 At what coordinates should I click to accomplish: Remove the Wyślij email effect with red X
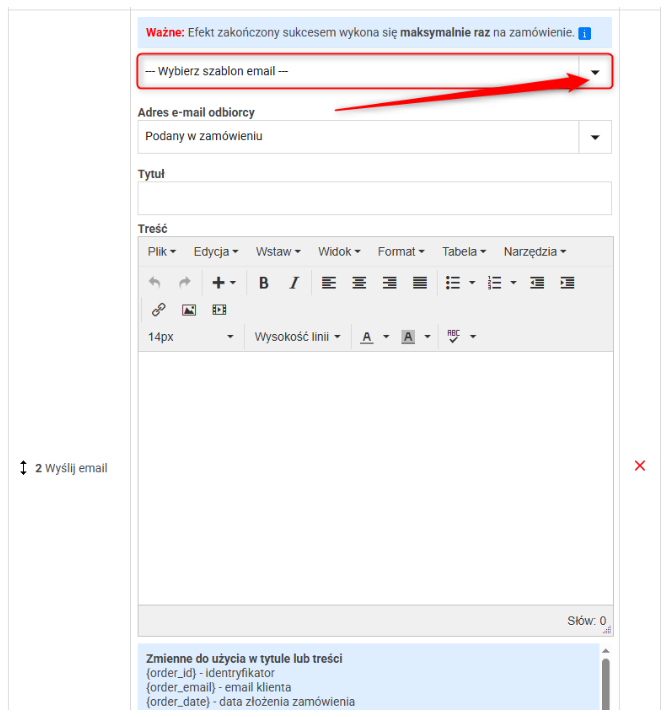(640, 466)
